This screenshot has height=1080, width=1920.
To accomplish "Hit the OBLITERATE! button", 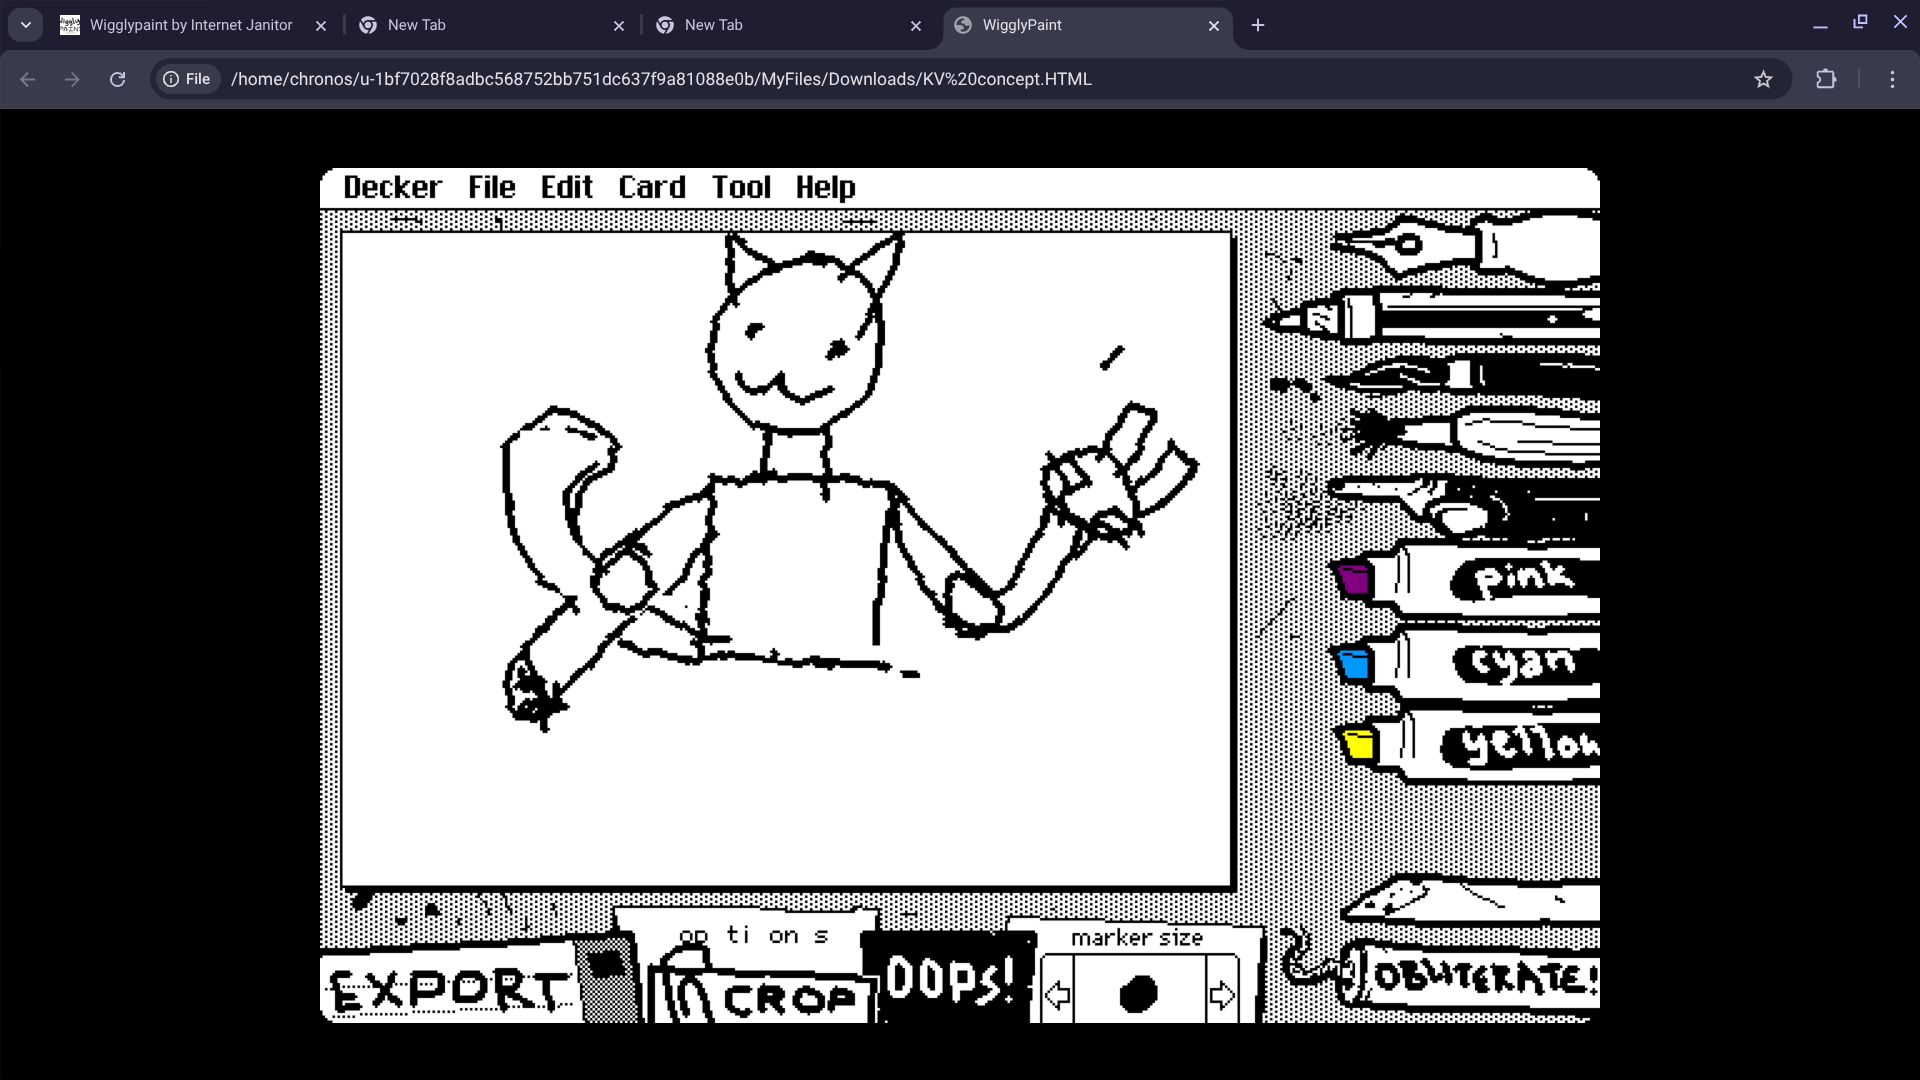I will tap(1480, 977).
